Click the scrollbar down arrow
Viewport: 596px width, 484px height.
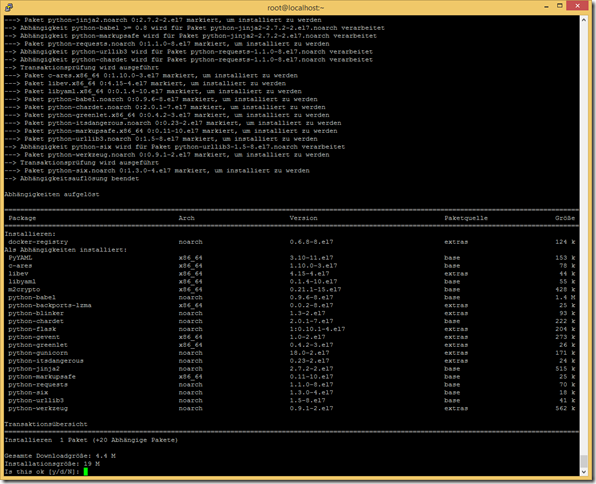(x=584, y=472)
